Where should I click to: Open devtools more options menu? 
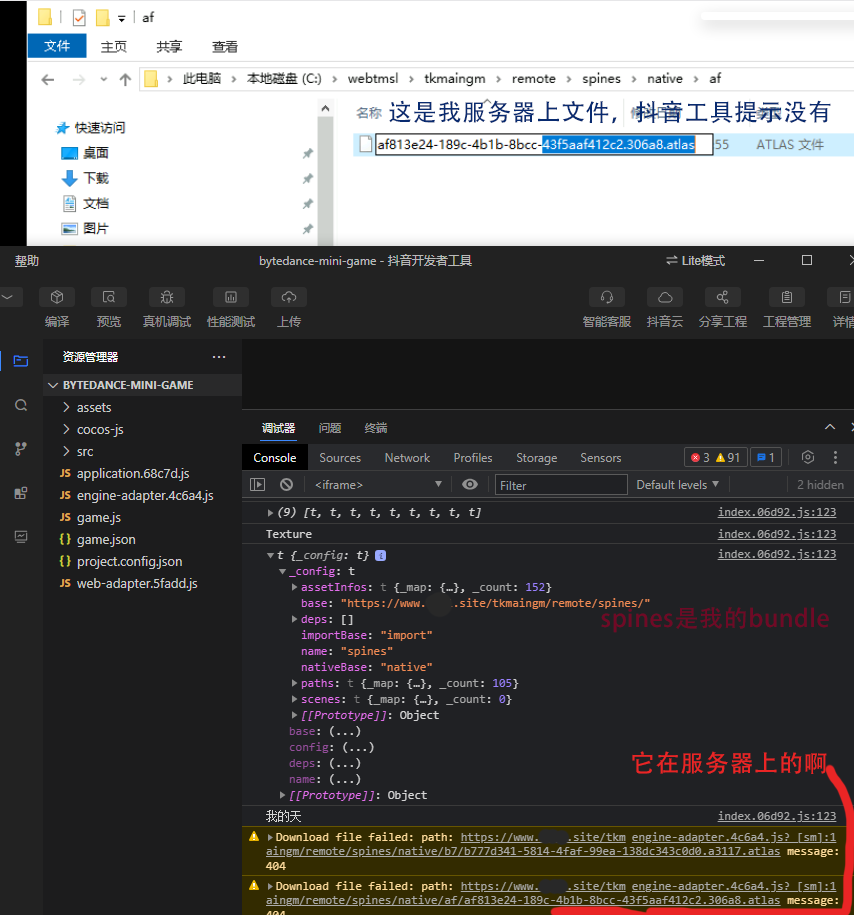835,457
